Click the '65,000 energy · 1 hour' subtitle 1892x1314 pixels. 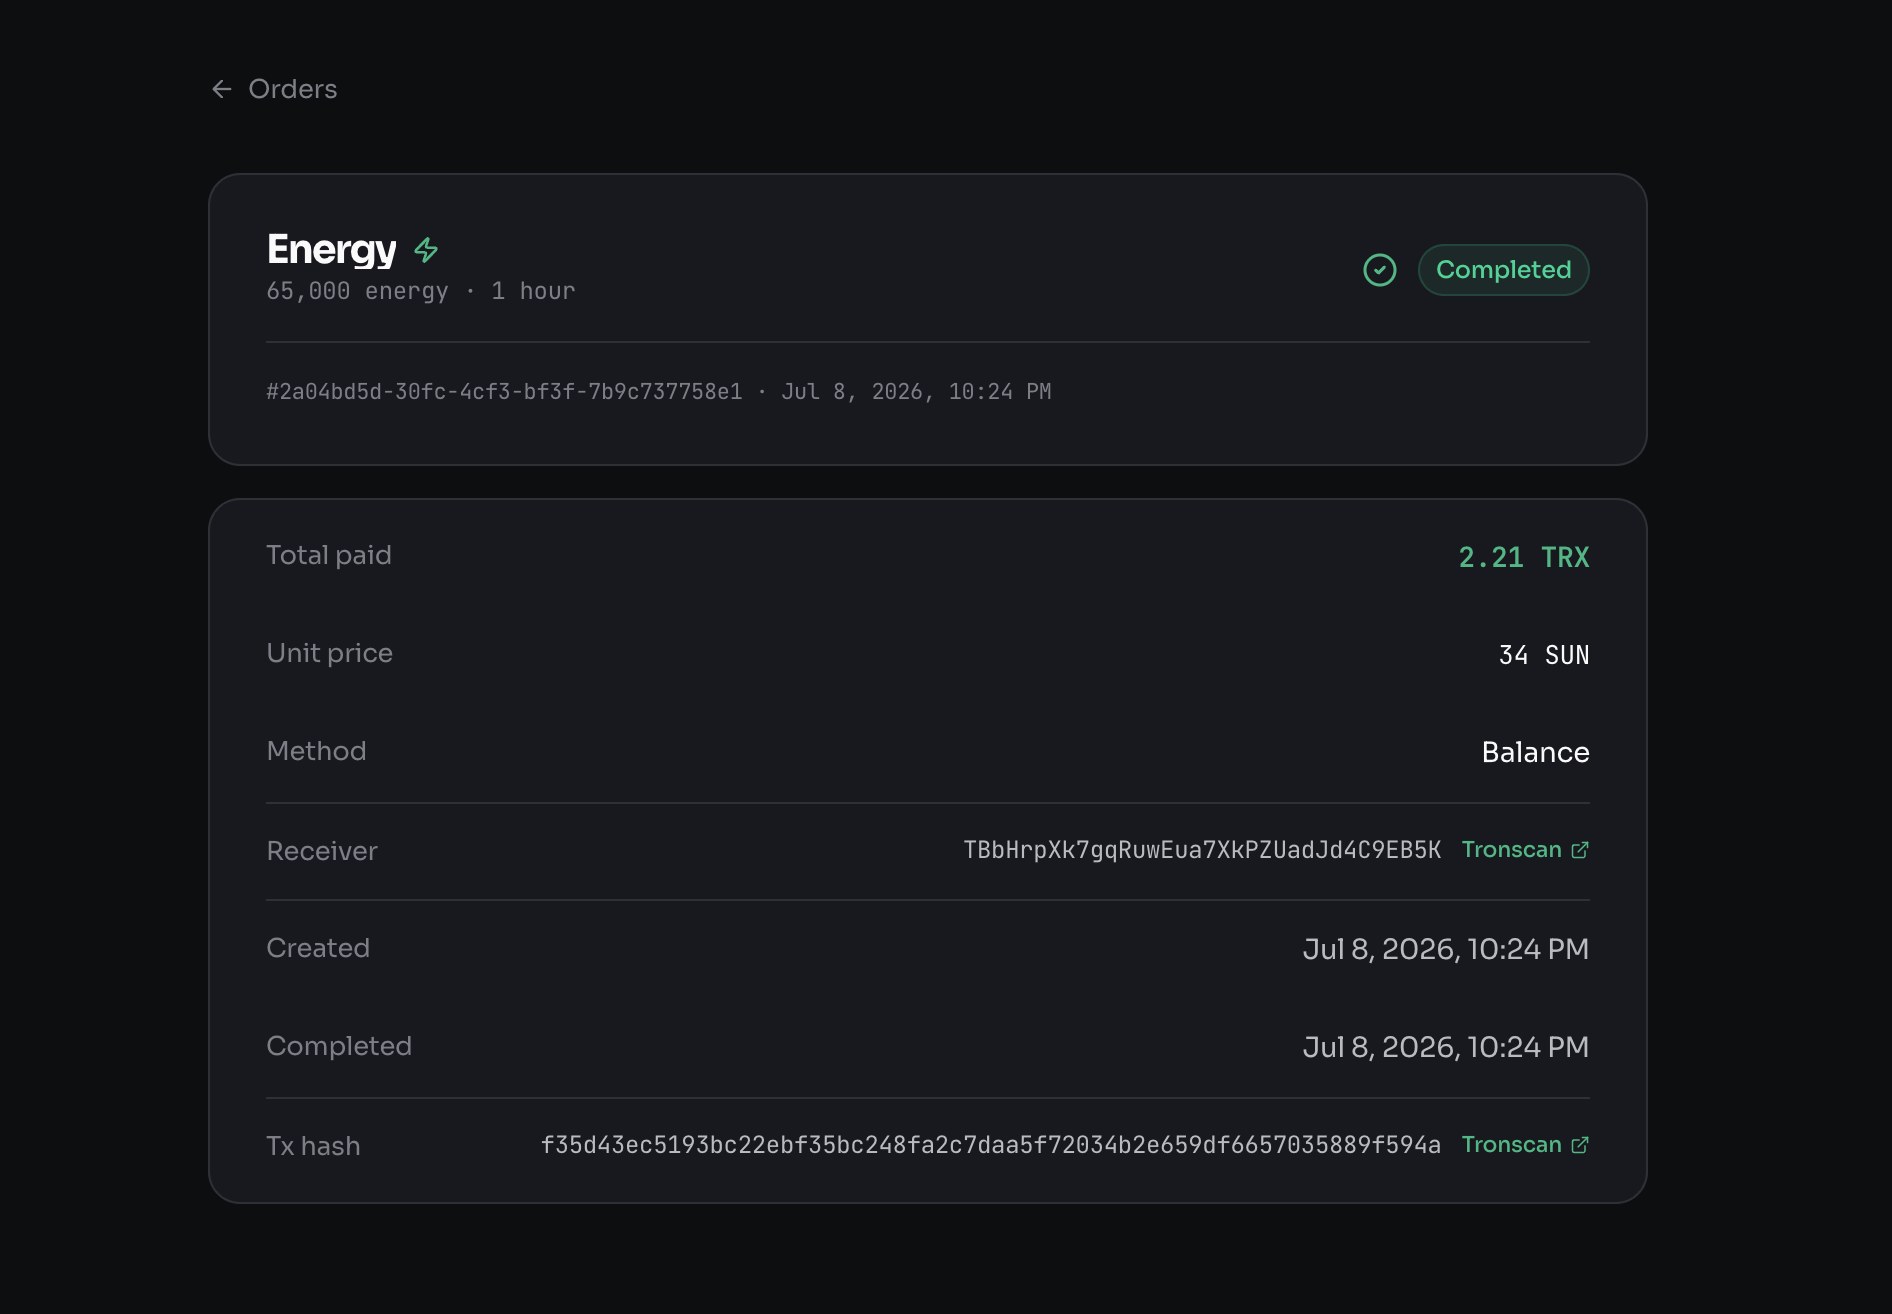click(421, 291)
